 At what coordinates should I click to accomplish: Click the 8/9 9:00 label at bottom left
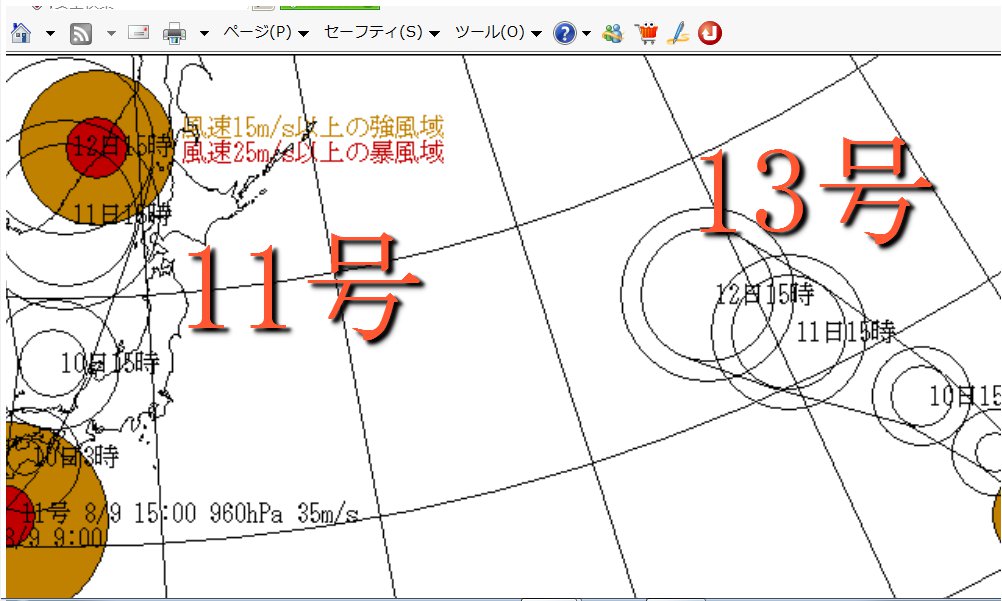(56, 537)
